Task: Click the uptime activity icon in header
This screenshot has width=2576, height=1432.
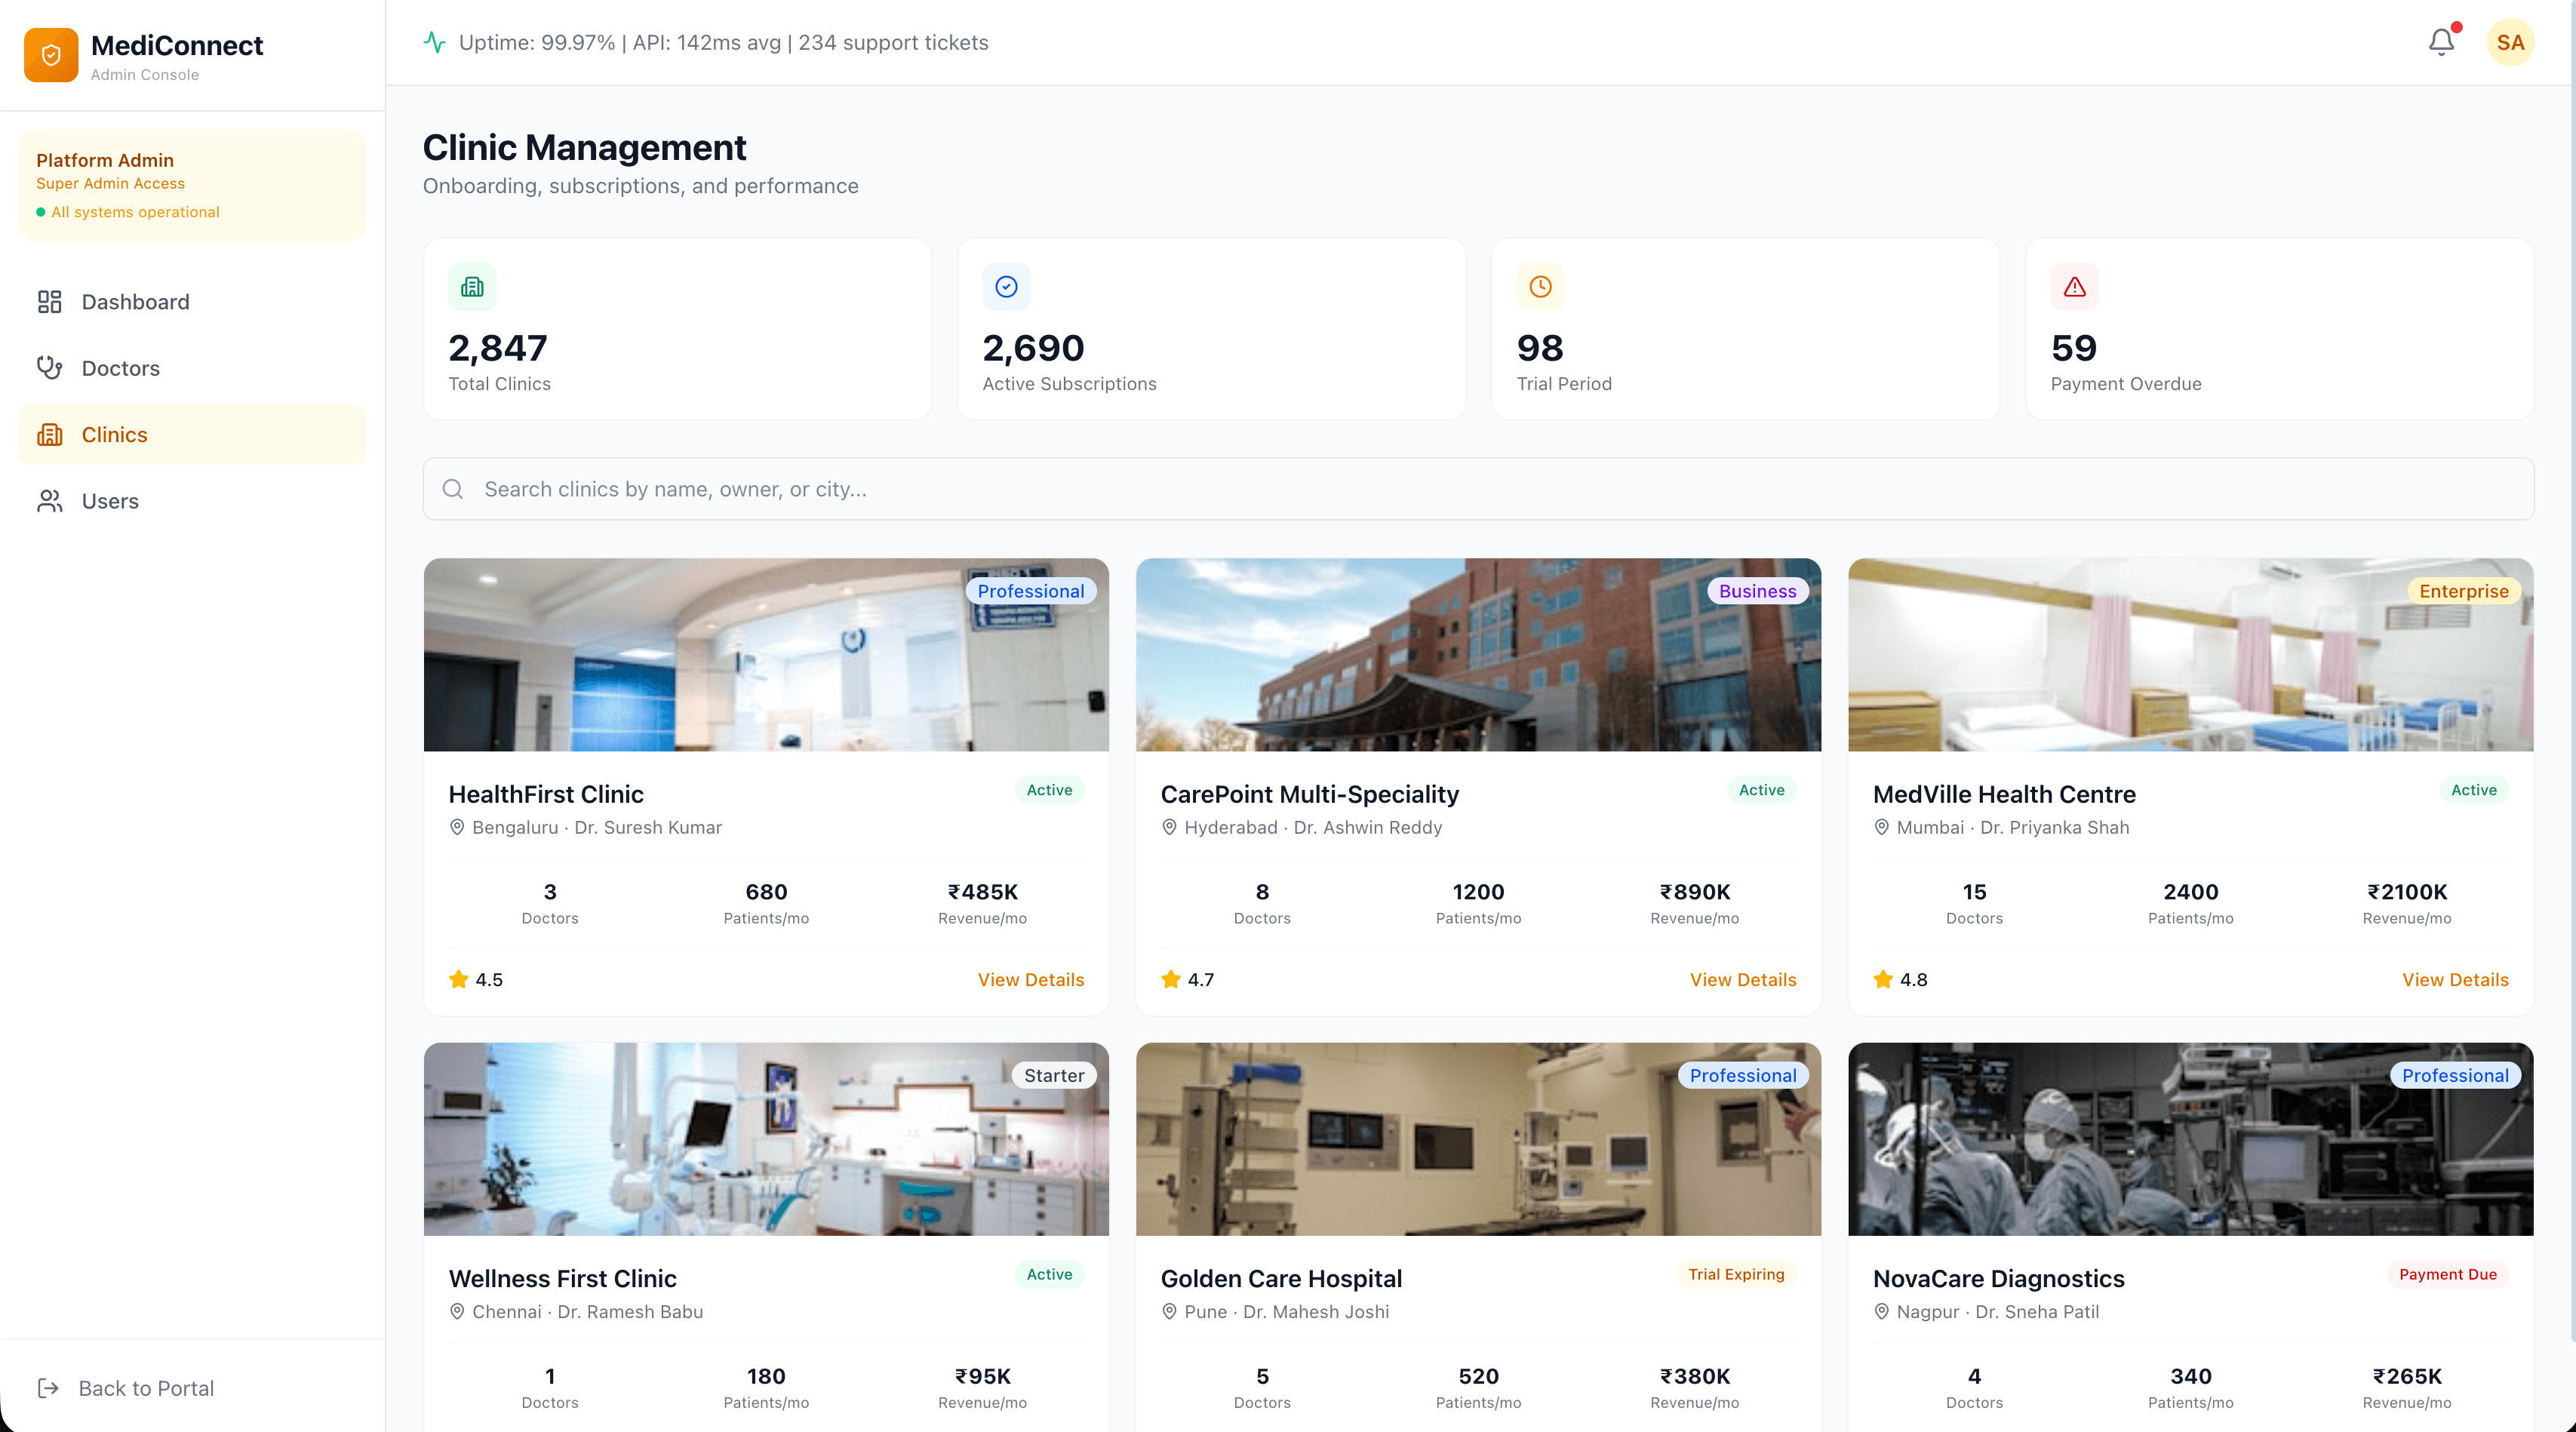Action: tap(434, 42)
